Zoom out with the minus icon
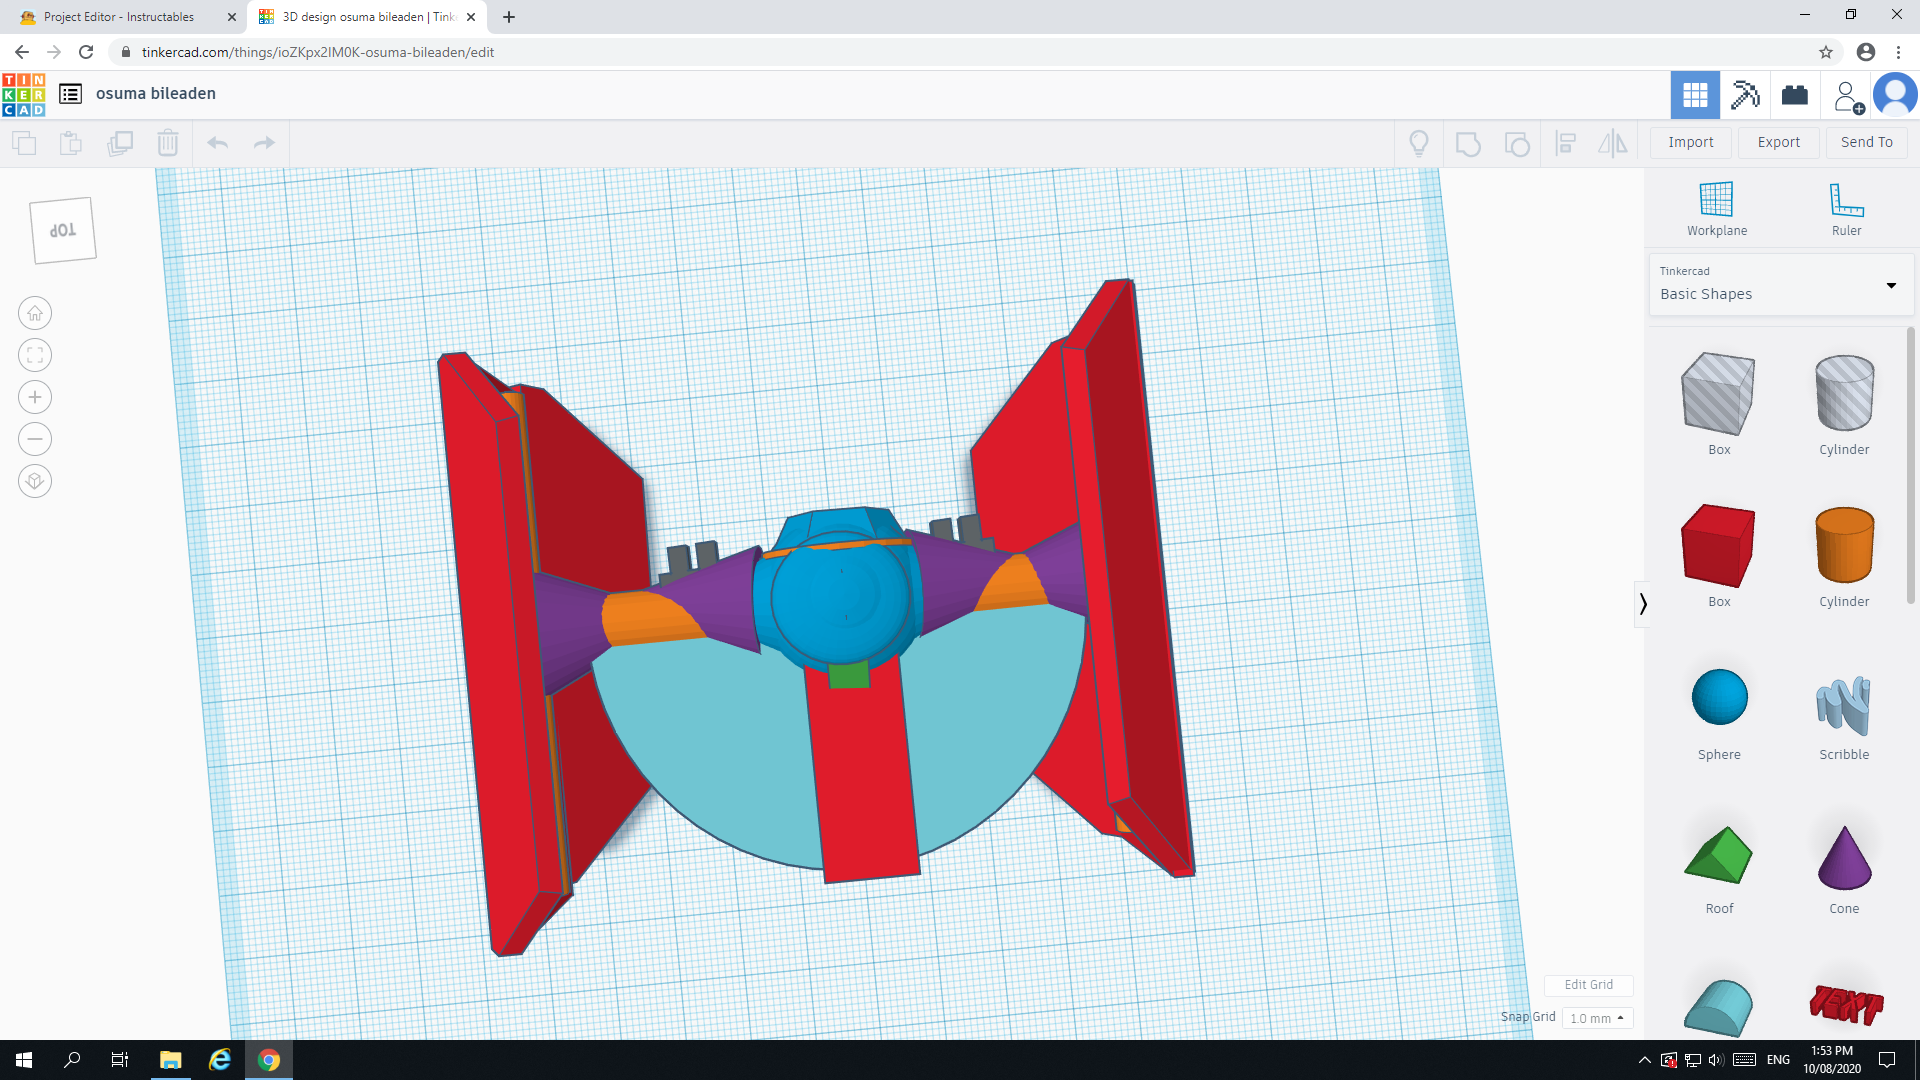 35,439
